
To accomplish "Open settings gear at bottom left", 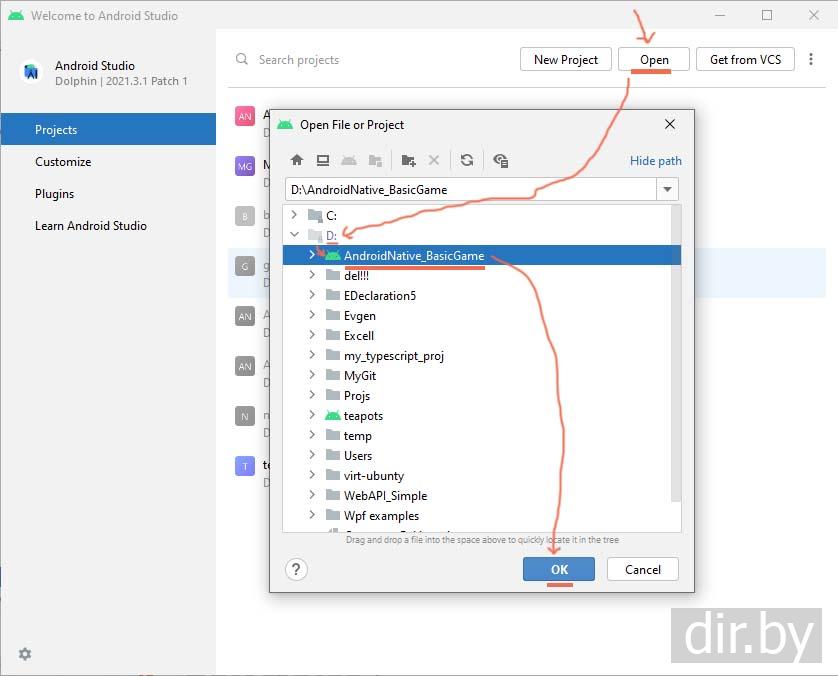I will tap(25, 654).
